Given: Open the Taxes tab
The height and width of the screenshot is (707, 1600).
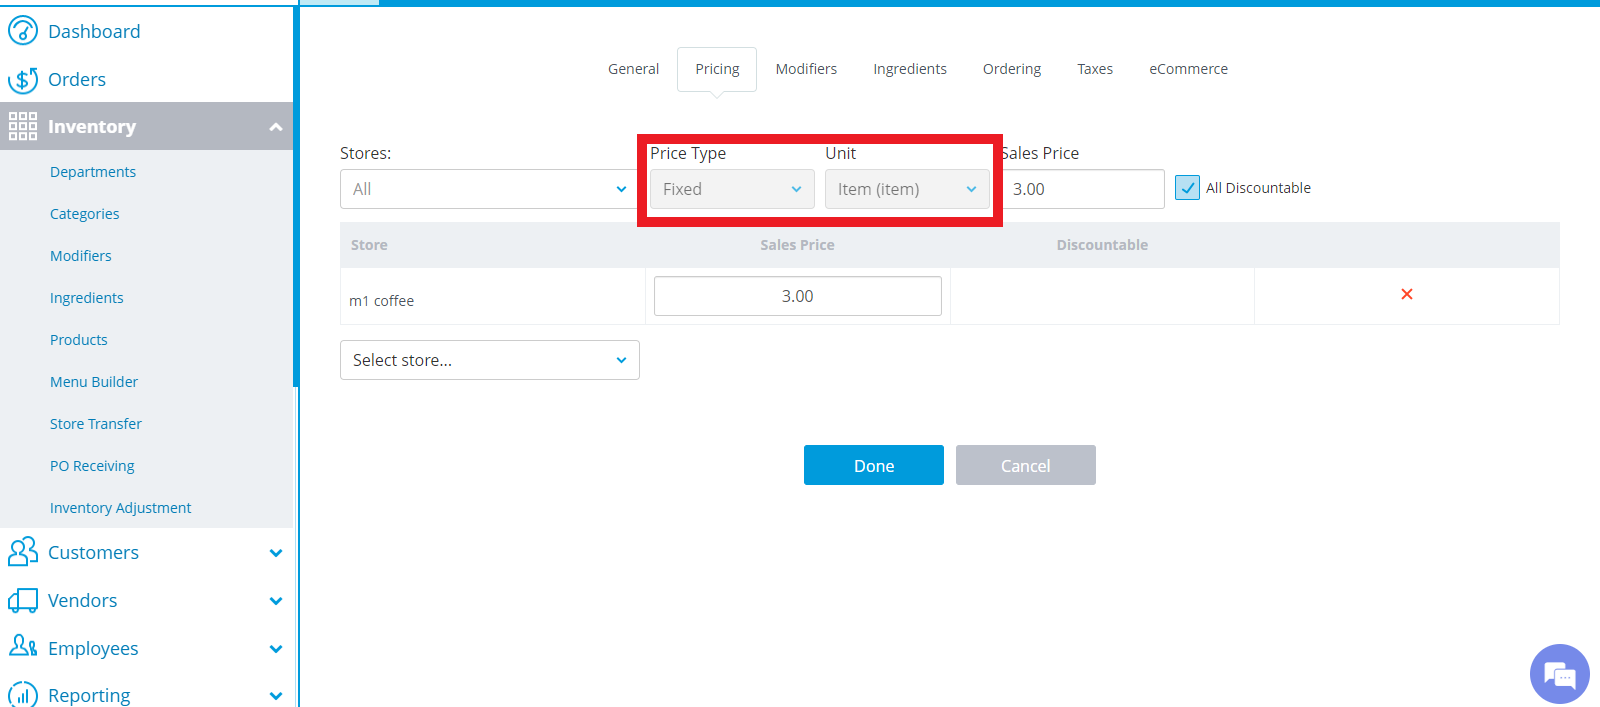Looking at the screenshot, I should click(1095, 69).
